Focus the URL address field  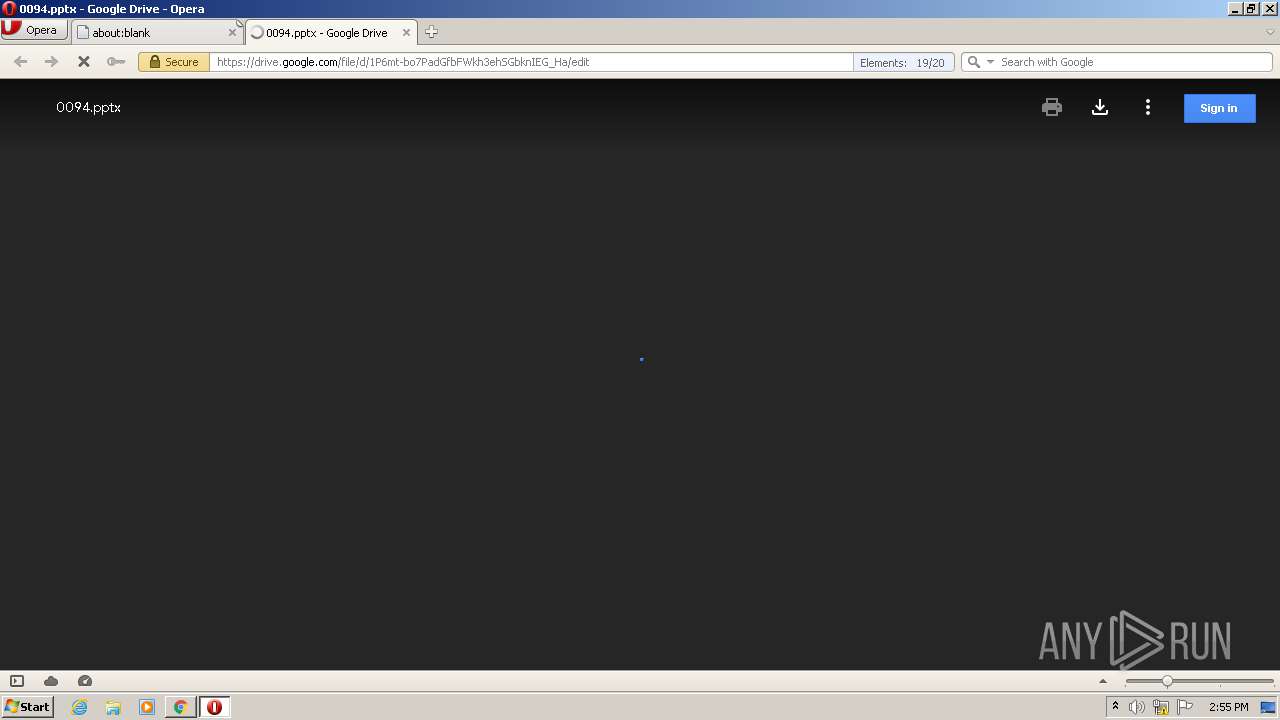pyautogui.click(x=530, y=62)
